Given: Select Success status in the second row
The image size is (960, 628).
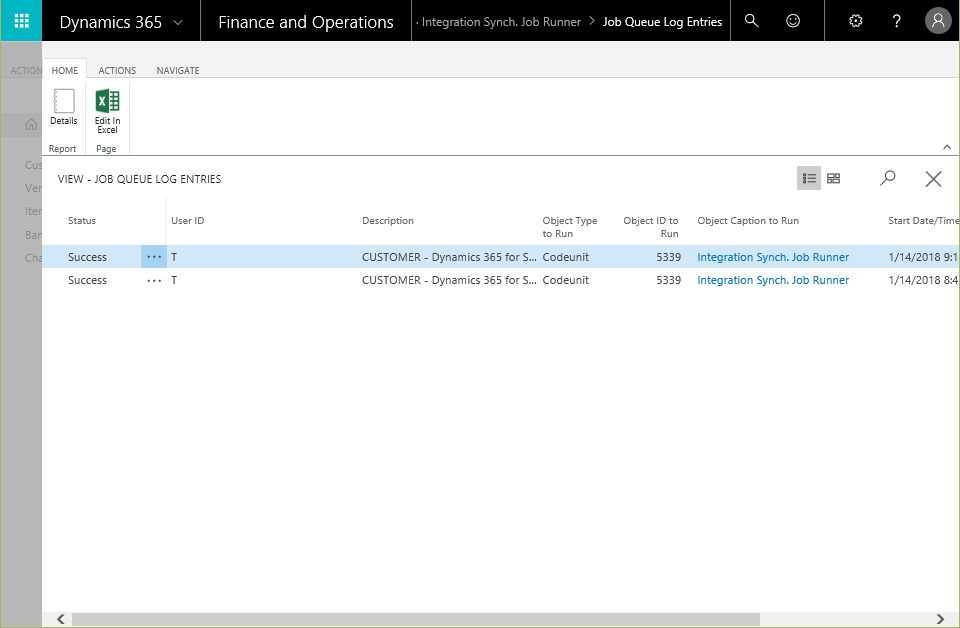Looking at the screenshot, I should [x=88, y=280].
